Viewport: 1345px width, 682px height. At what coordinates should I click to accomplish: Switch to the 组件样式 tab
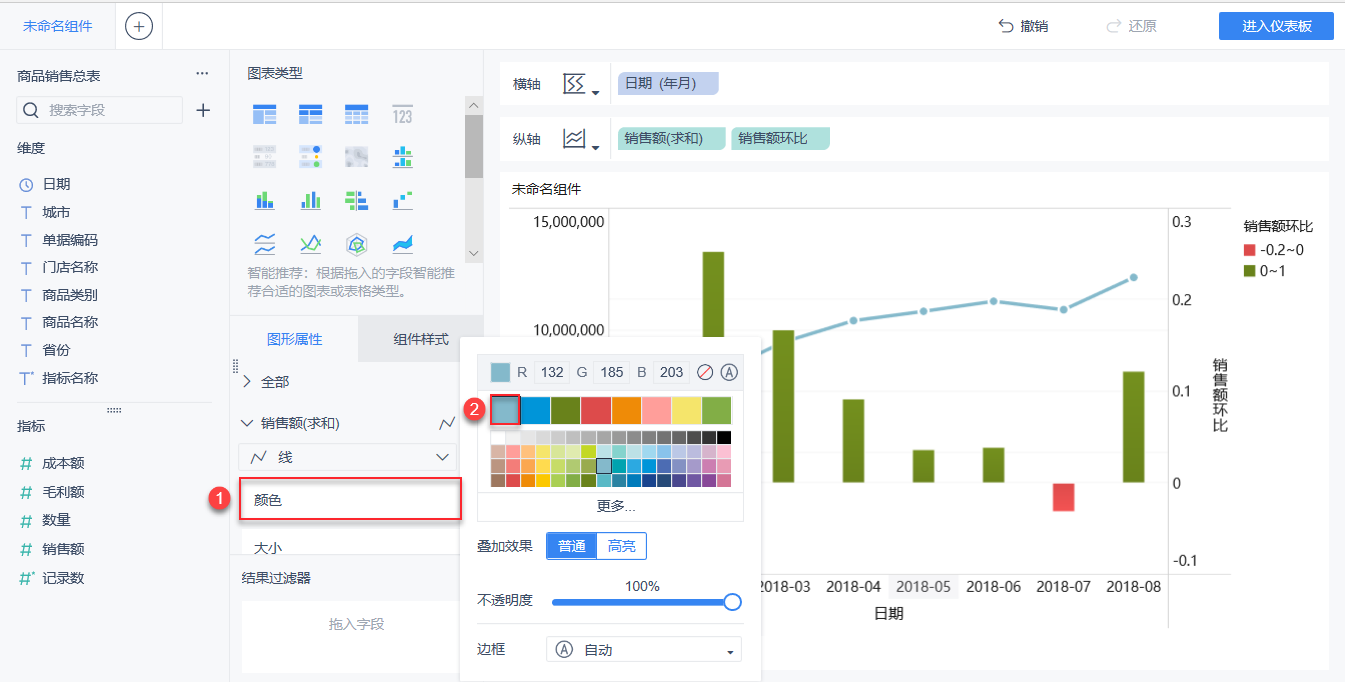[x=421, y=339]
